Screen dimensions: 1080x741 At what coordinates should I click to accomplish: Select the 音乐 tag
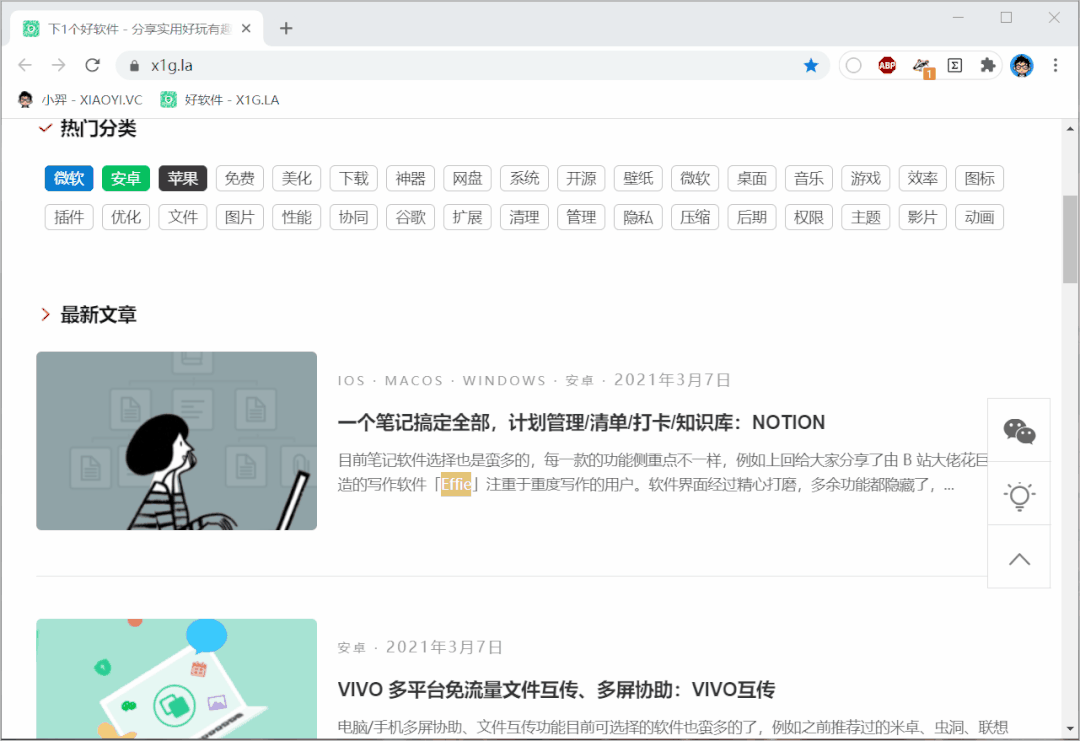tap(809, 178)
